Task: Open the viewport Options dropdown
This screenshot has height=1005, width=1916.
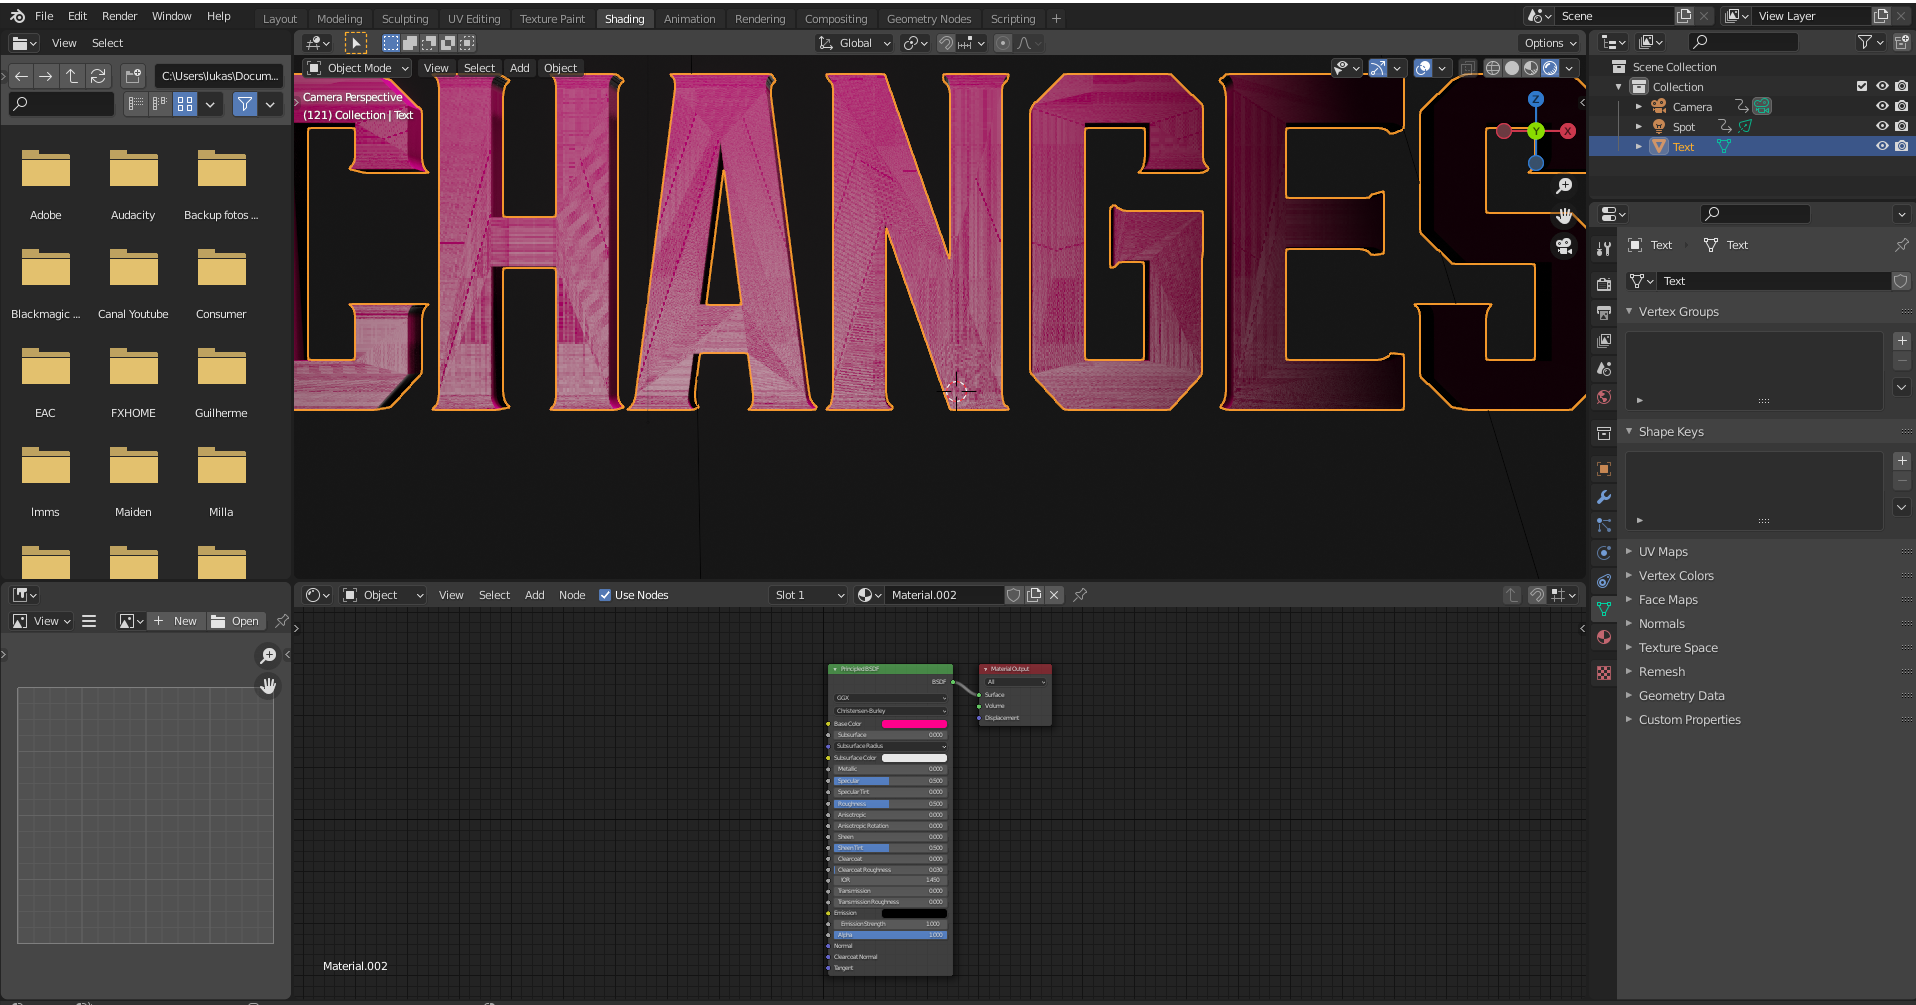Action: point(1549,43)
